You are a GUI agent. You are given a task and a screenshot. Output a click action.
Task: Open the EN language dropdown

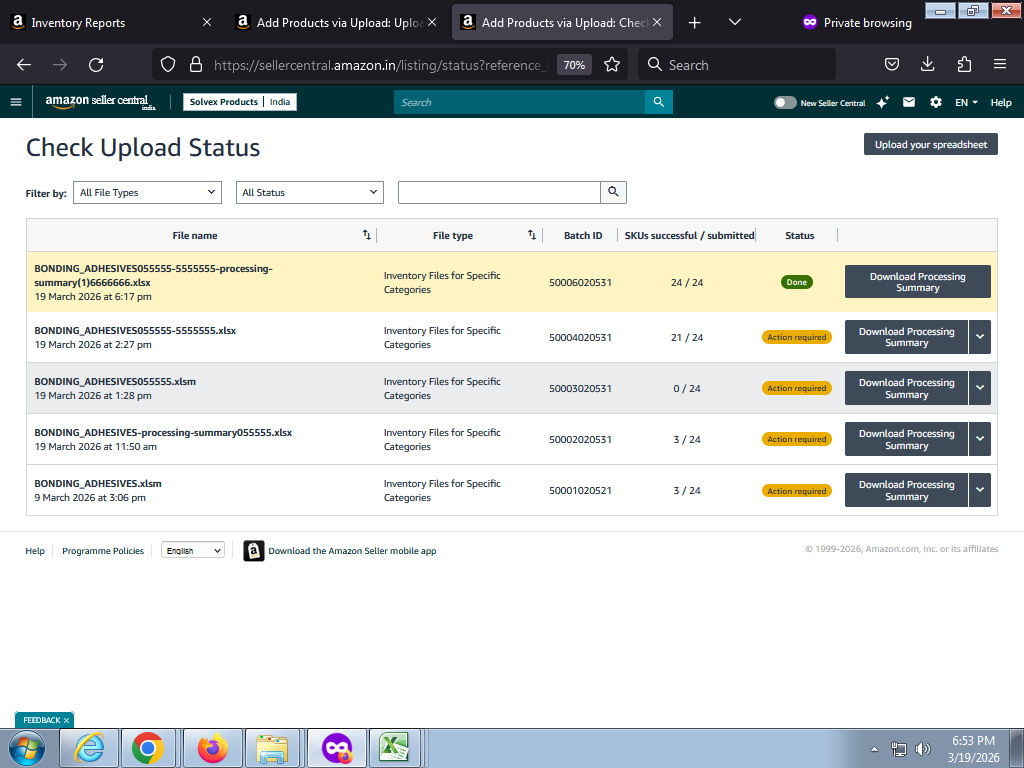[966, 103]
